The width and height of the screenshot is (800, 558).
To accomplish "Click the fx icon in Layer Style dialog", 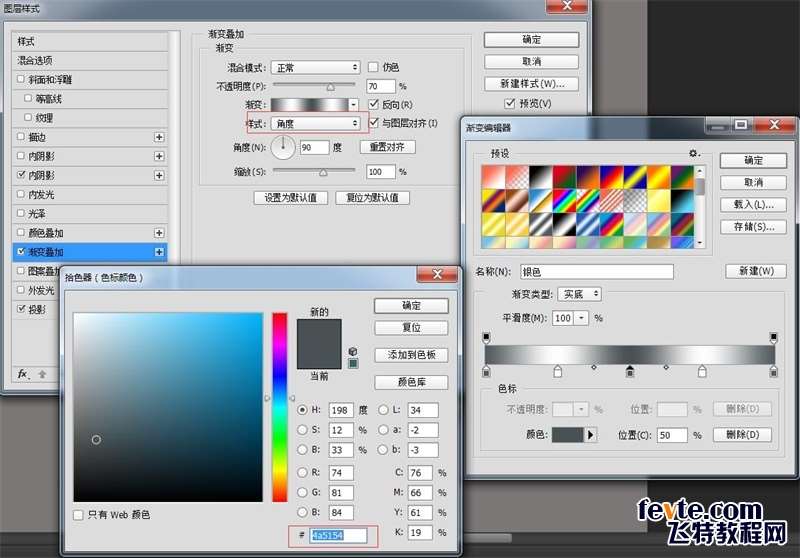I will point(23,374).
